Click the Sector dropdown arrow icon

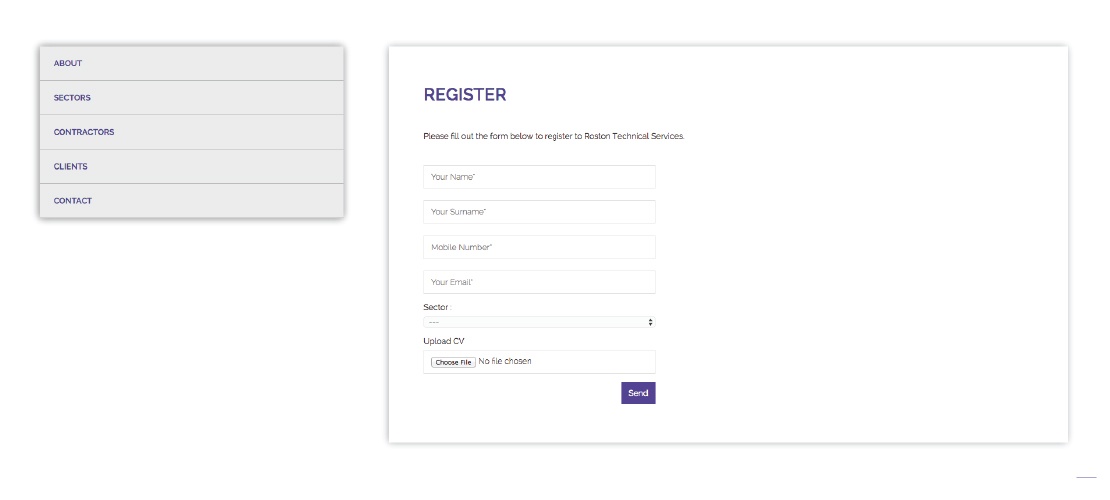coord(650,322)
